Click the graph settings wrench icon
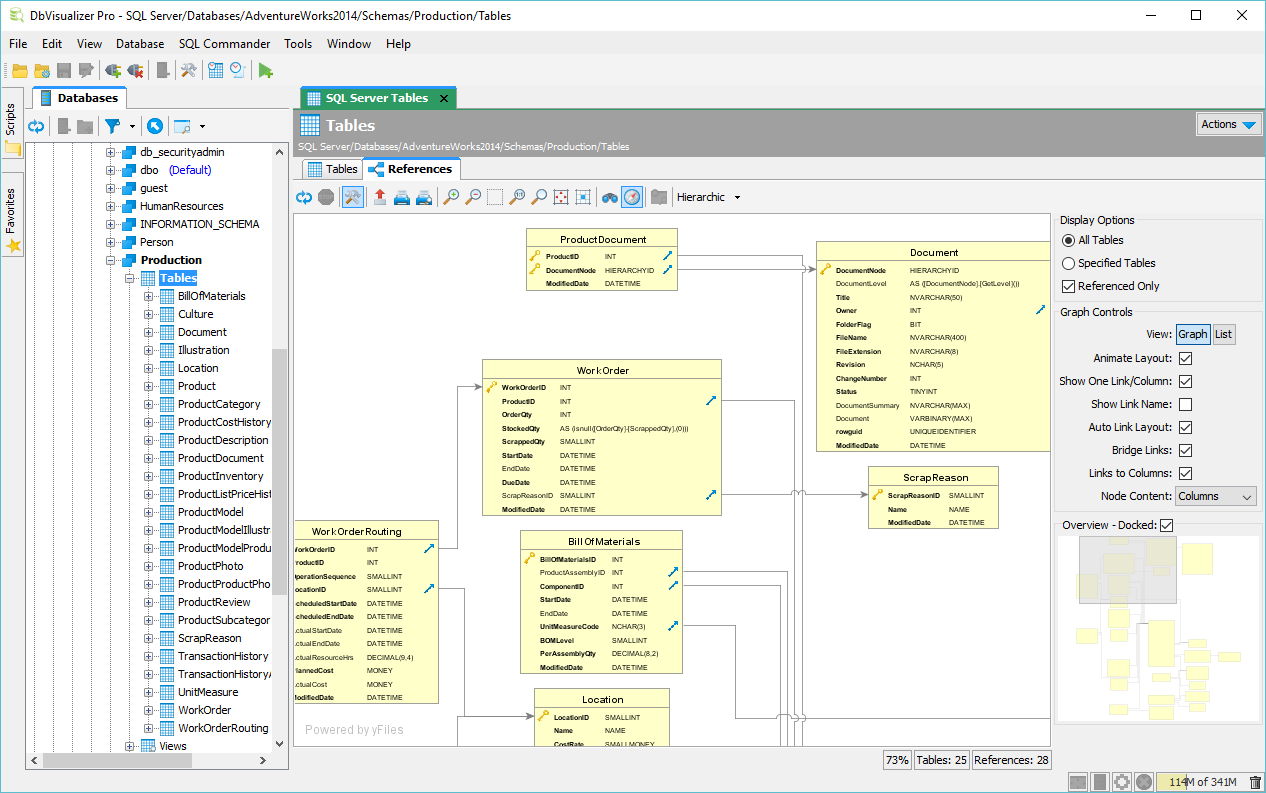The height and width of the screenshot is (793, 1266). (x=352, y=196)
